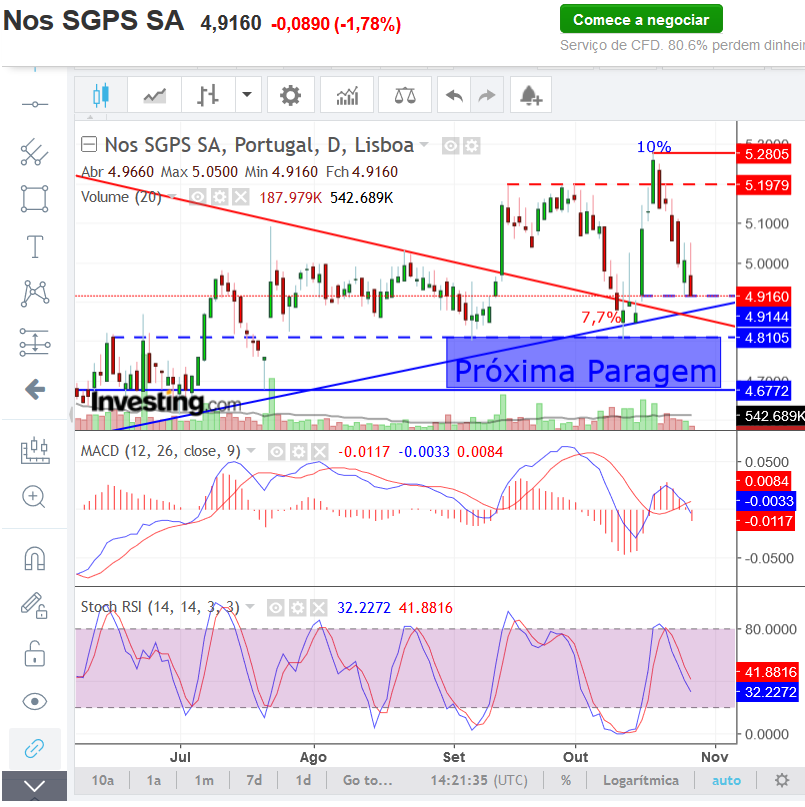This screenshot has width=805, height=807.
Task: Open bottom bar chart properties gear
Action: point(782,780)
